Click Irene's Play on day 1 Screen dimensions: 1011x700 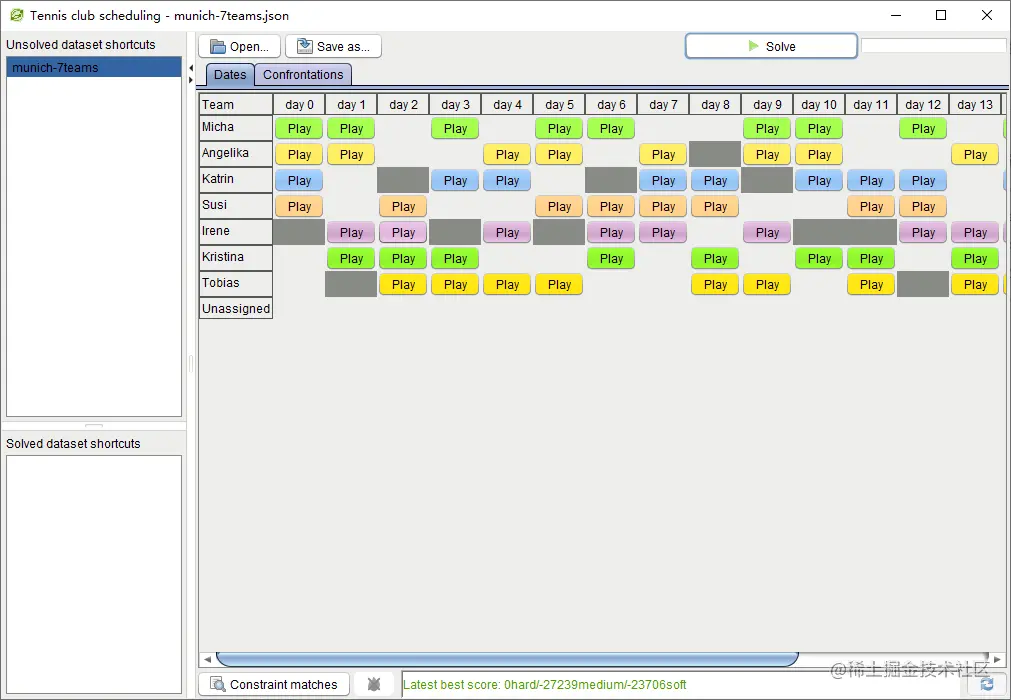click(x=351, y=233)
